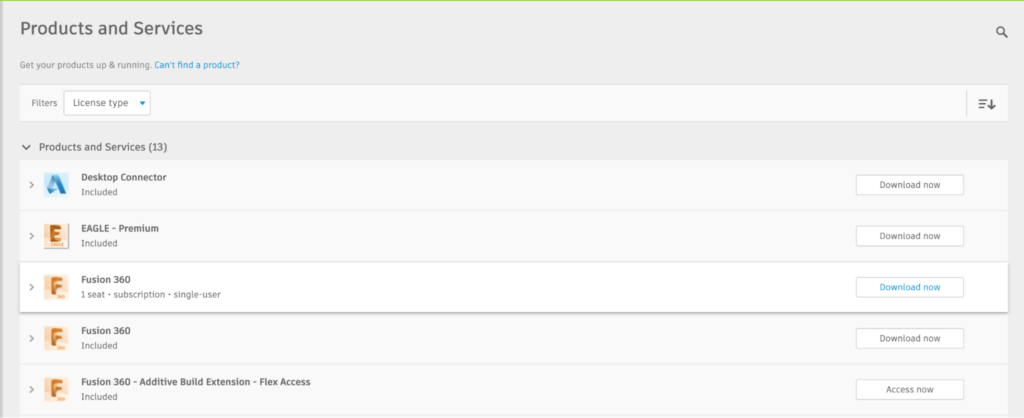This screenshot has width=1024, height=418.
Task: Expand the Desktop Connector row
Action: click(x=31, y=185)
